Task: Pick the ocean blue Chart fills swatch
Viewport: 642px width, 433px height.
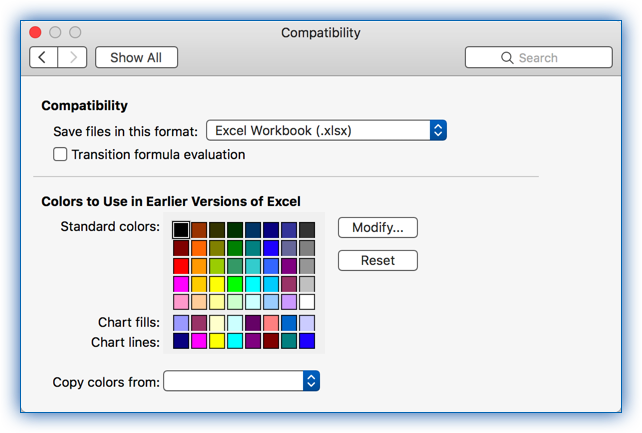Action: click(289, 323)
